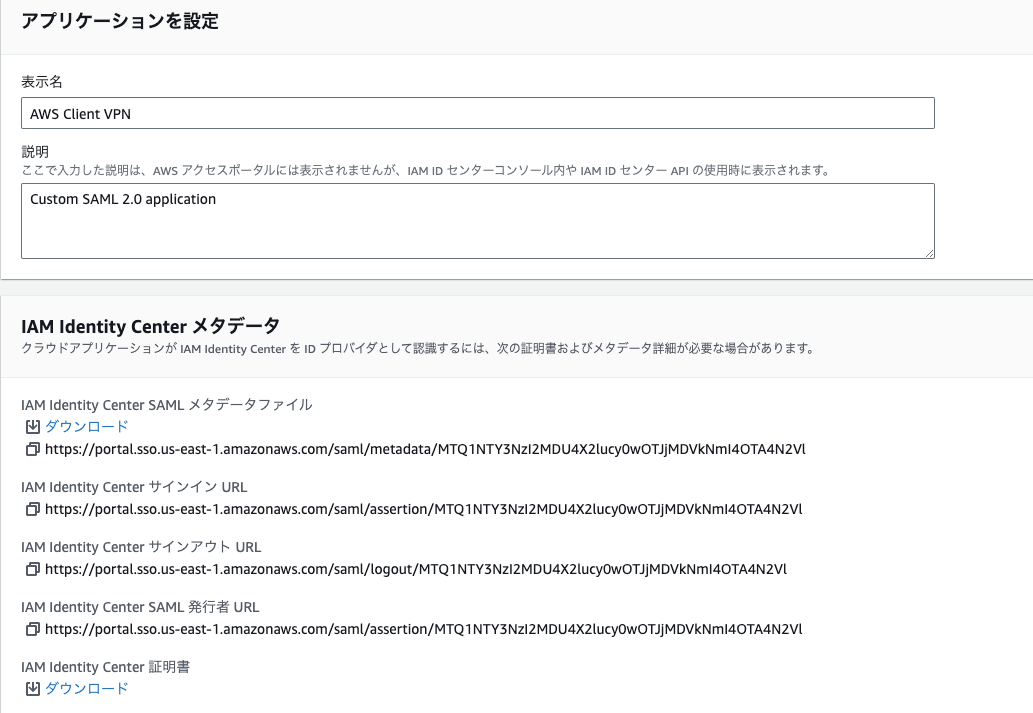Focus the 表示名 field containing AWS Client VPN
1033x713 pixels.
[478, 113]
